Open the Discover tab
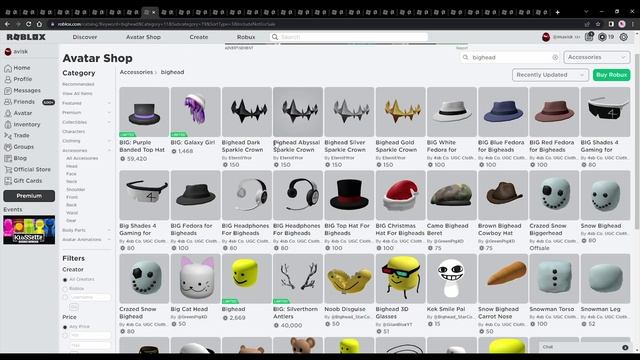Screen dimensions: 640x360 (85, 37)
